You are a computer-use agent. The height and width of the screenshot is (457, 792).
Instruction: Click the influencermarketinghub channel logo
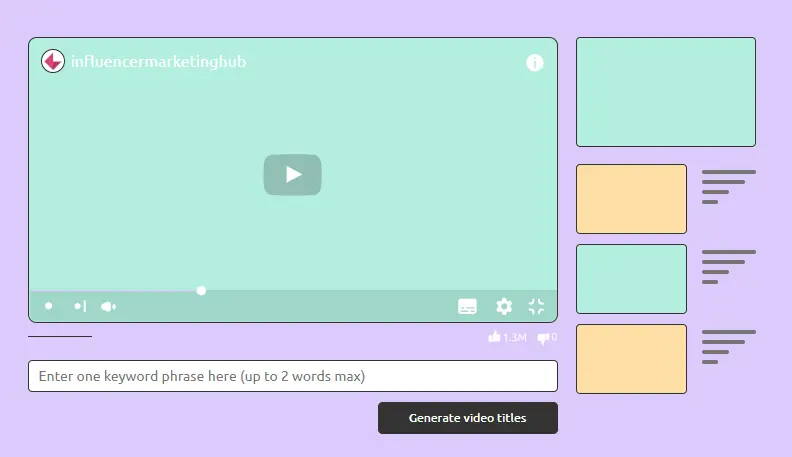point(53,61)
